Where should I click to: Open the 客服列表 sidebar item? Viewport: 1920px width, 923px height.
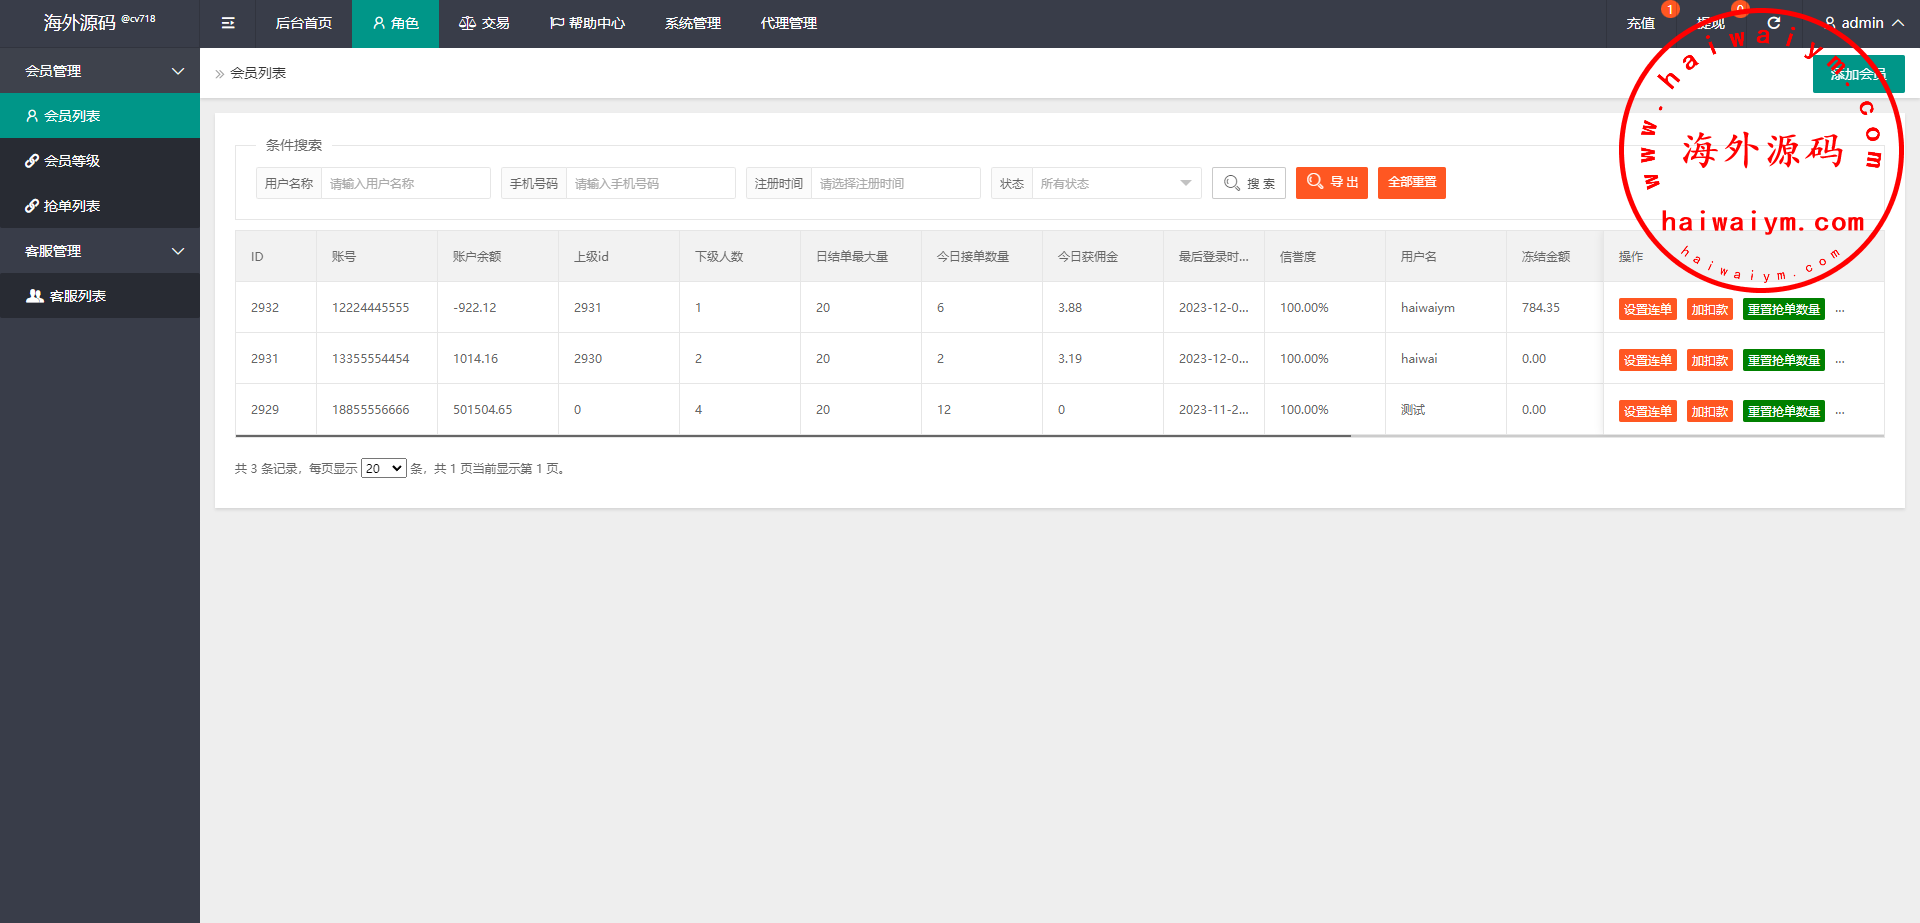(x=77, y=296)
